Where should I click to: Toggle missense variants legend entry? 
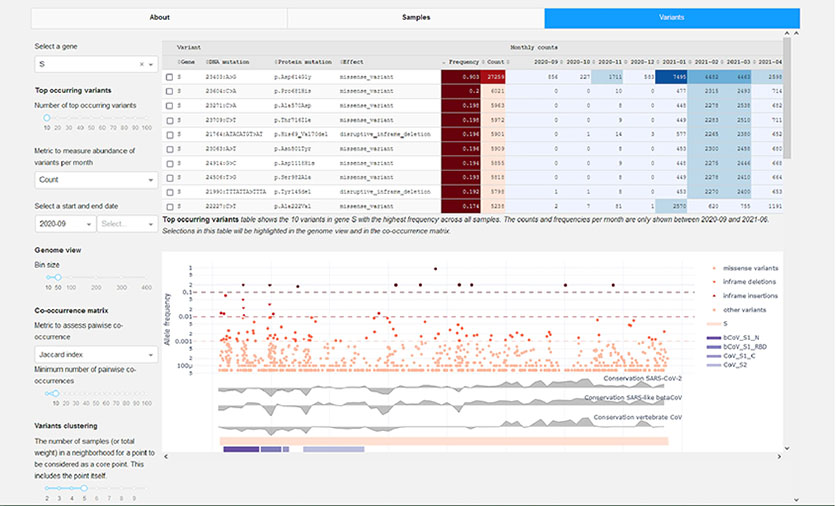[745, 268]
